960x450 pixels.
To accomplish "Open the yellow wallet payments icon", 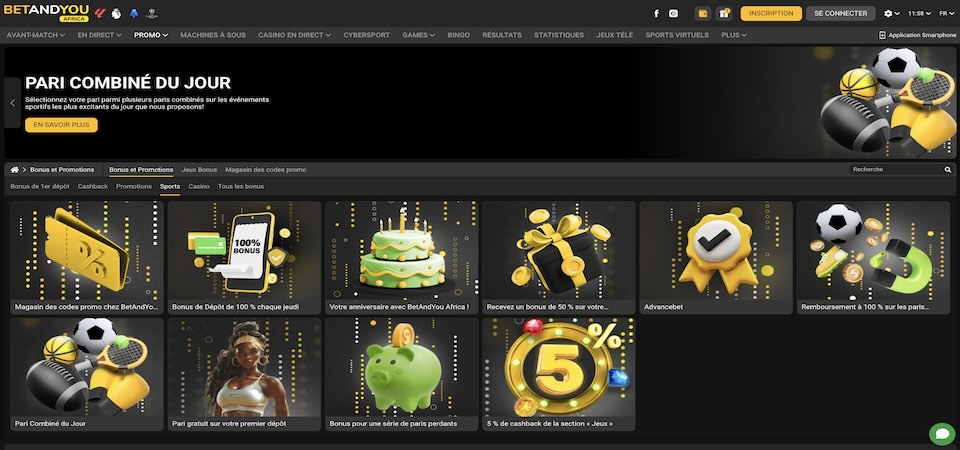I will 703,13.
